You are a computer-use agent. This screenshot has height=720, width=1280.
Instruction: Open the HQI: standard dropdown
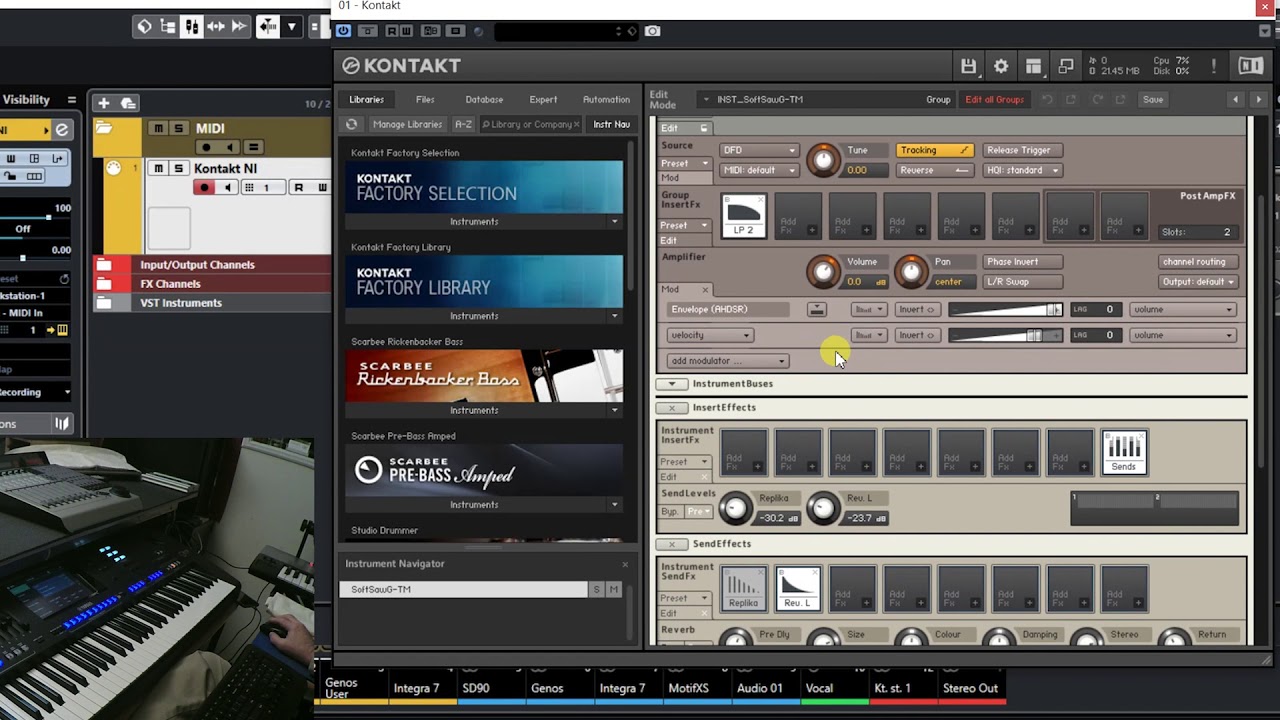(x=1022, y=170)
